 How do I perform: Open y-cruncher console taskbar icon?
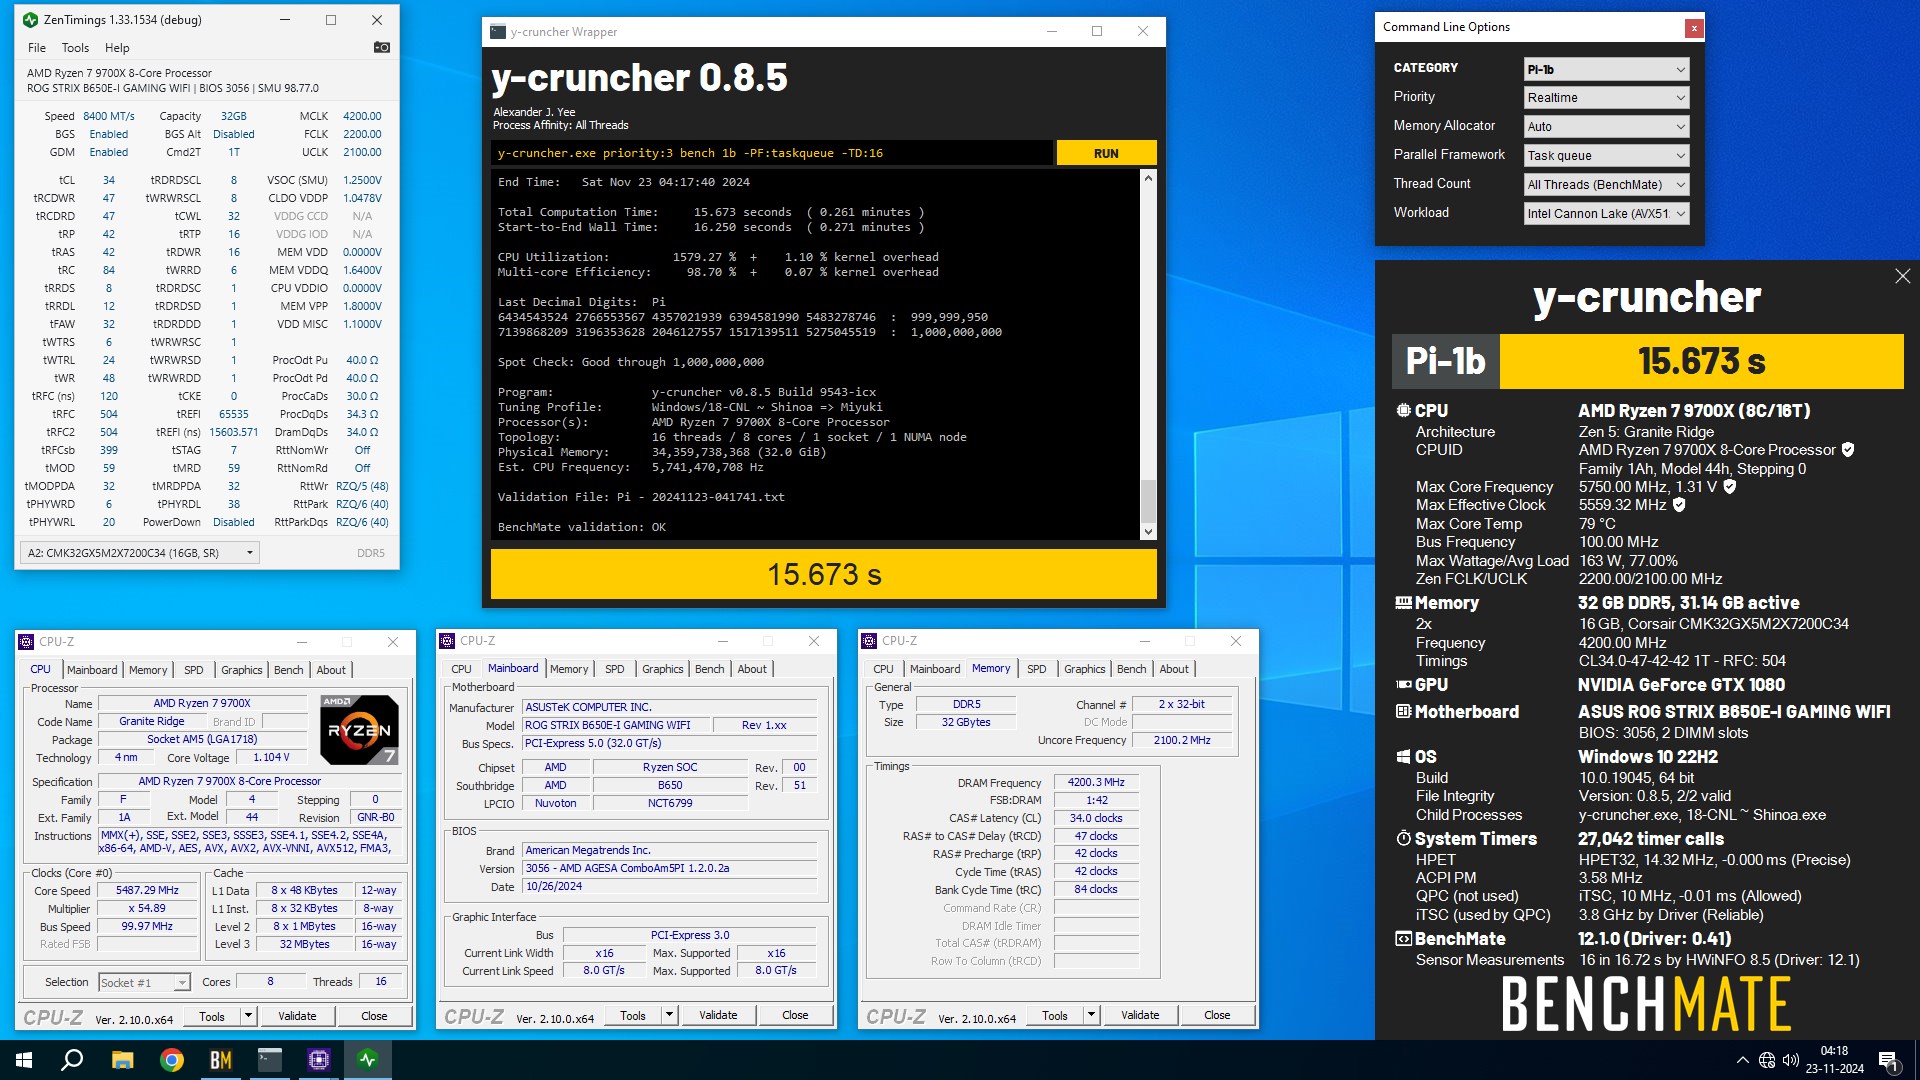[x=269, y=1060]
